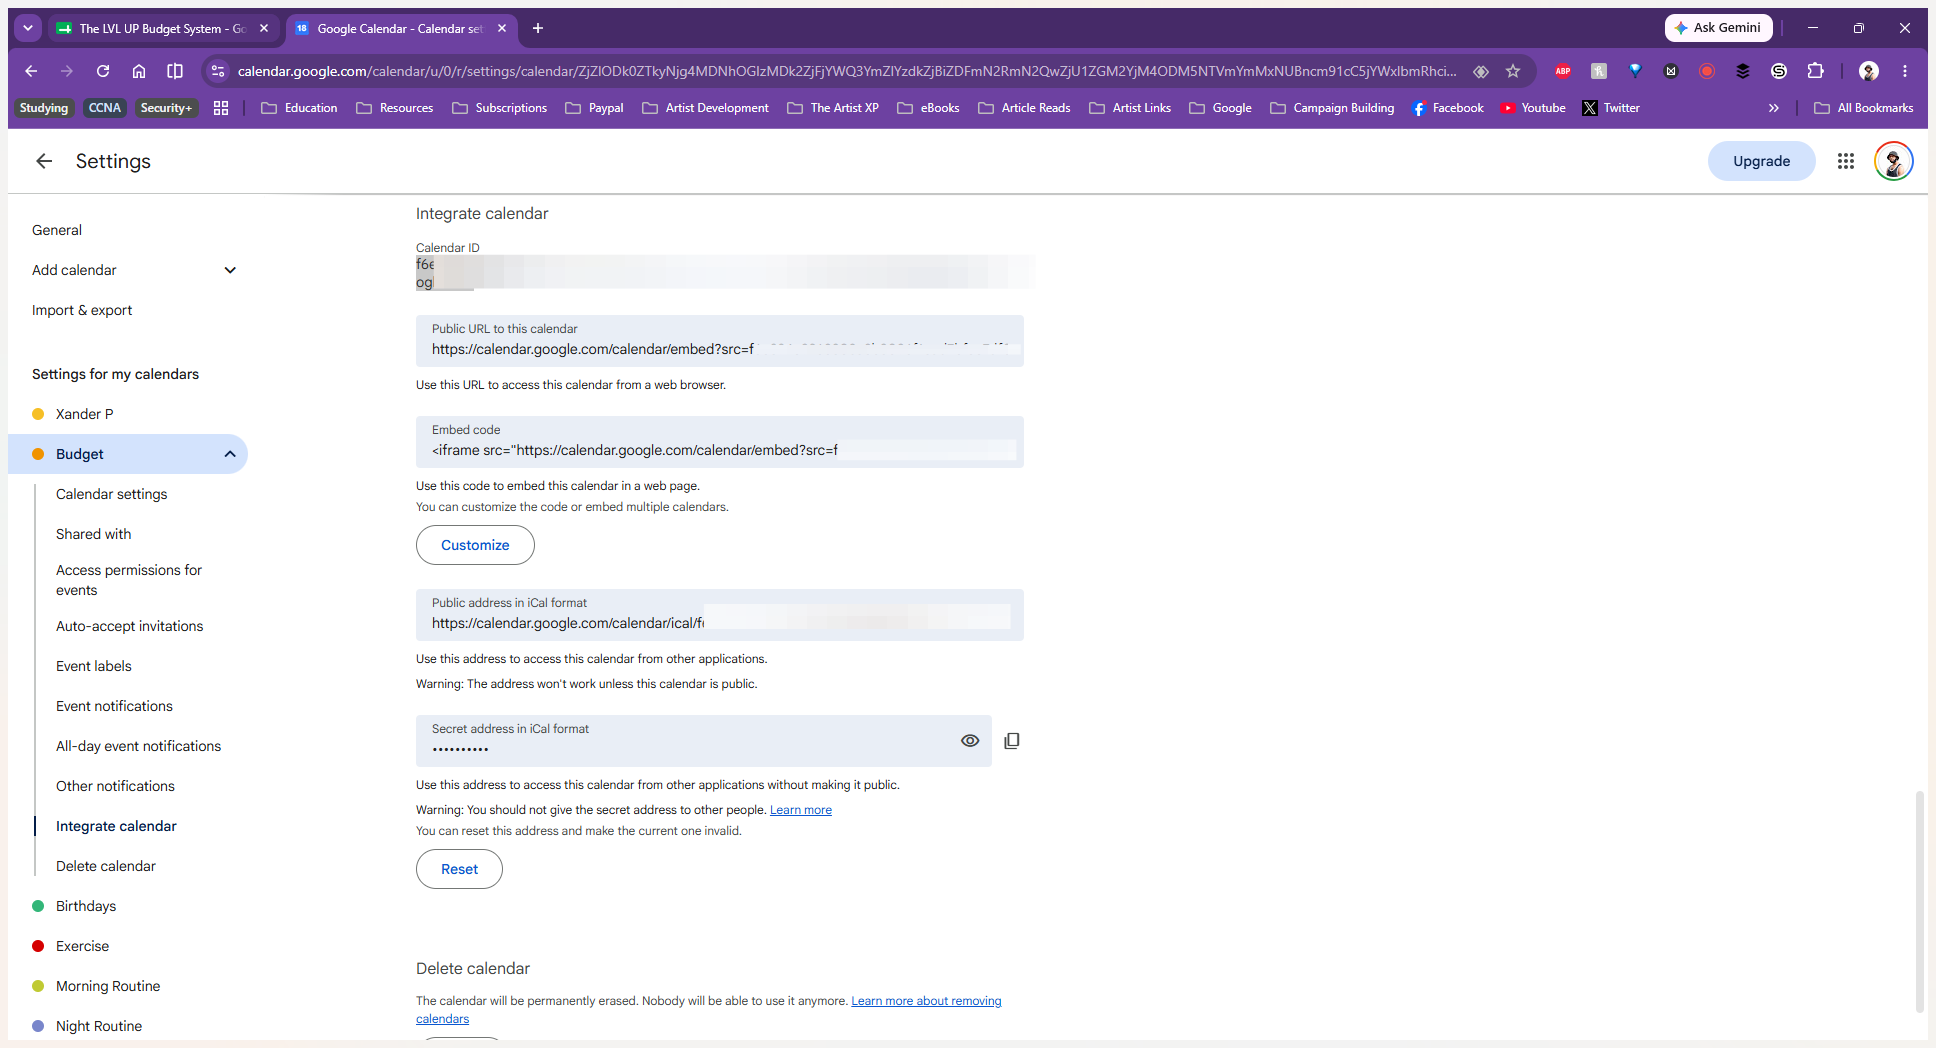Go to All-day event notifications section

pyautogui.click(x=138, y=746)
